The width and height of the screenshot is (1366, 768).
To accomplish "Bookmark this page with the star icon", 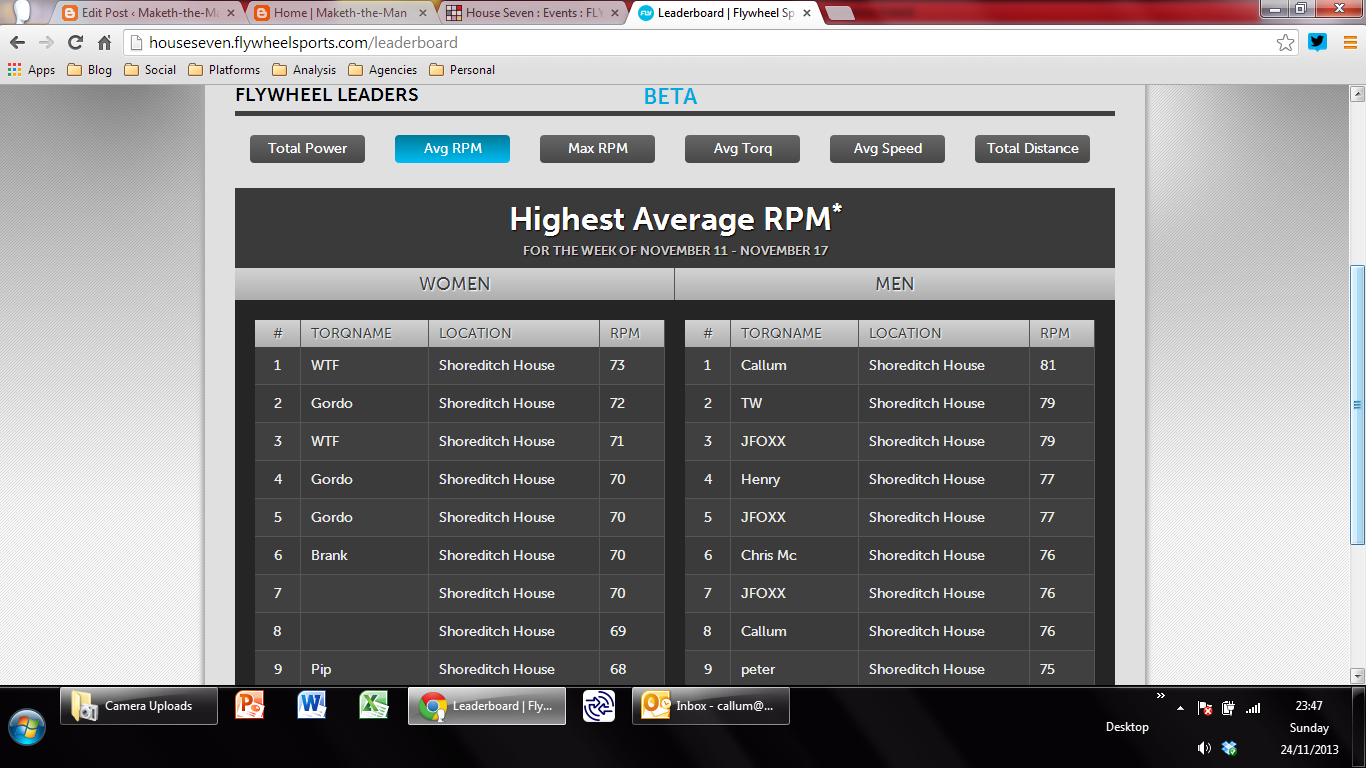I will (x=1286, y=43).
